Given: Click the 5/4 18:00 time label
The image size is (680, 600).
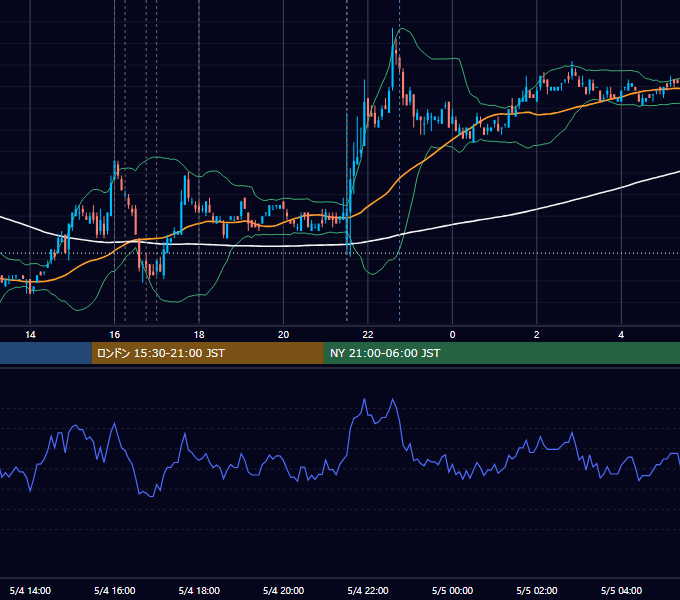Looking at the screenshot, I should (199, 590).
